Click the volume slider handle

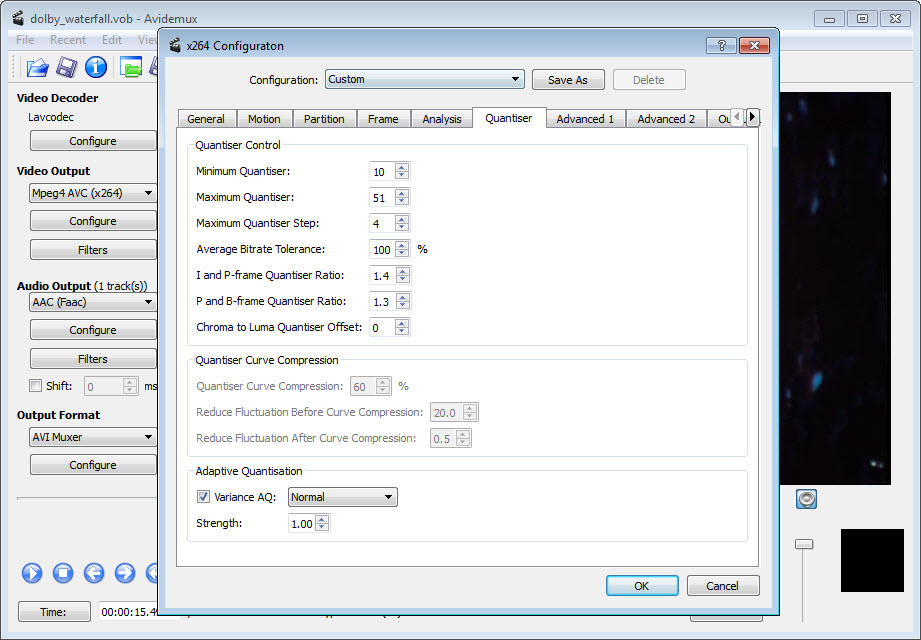point(804,544)
